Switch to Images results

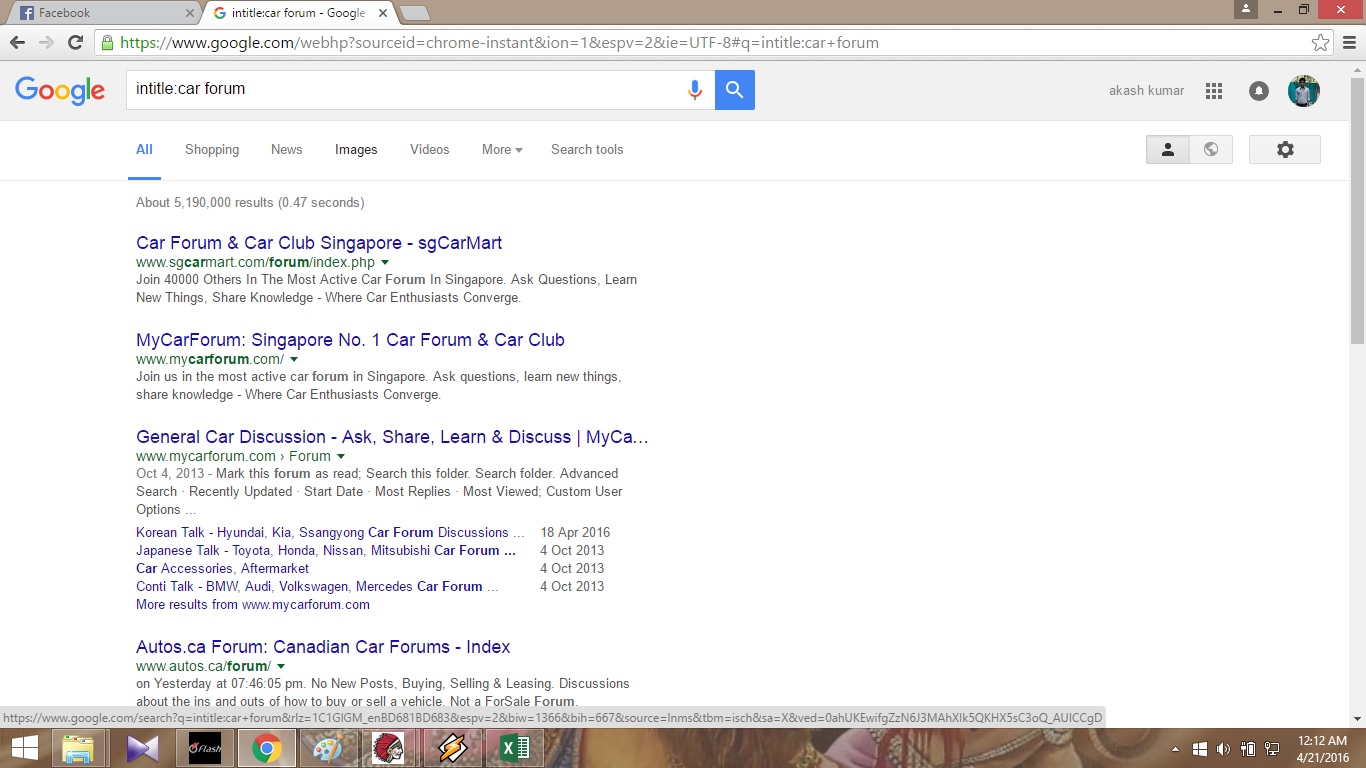tap(356, 149)
